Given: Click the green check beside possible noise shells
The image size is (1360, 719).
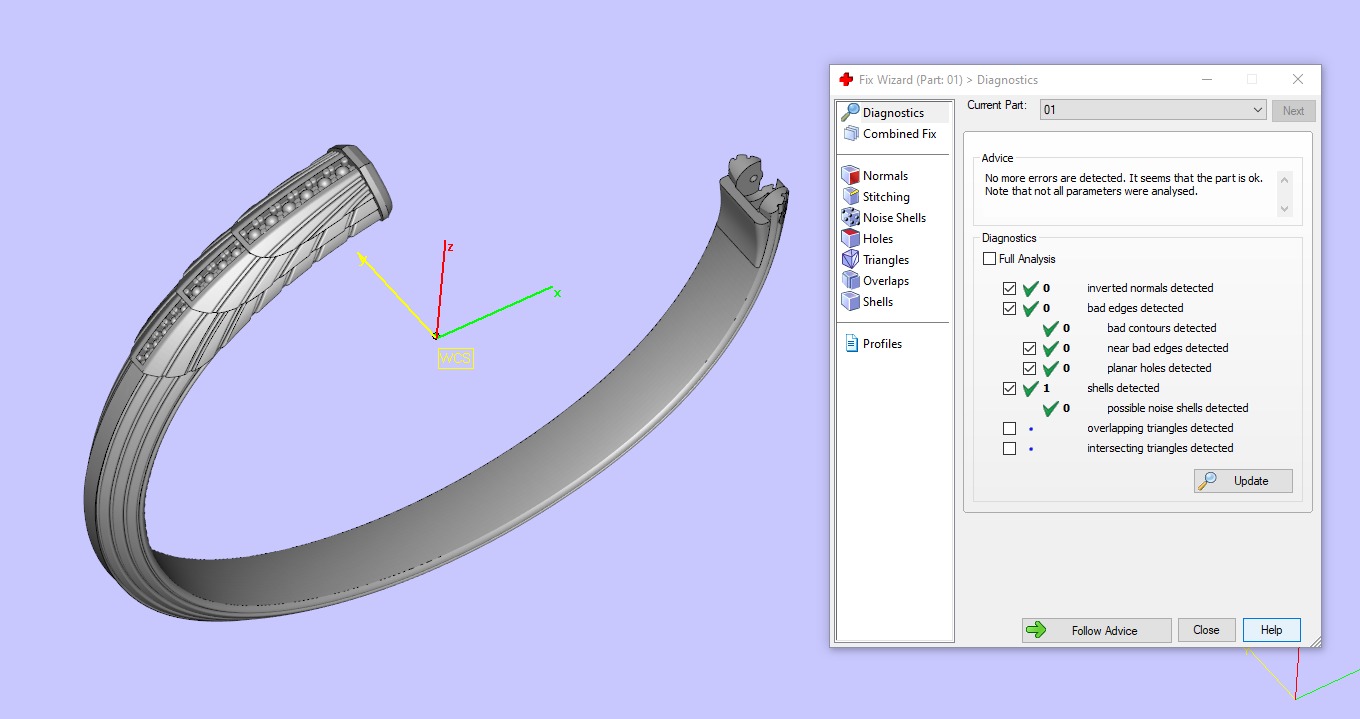Looking at the screenshot, I should [x=1050, y=408].
